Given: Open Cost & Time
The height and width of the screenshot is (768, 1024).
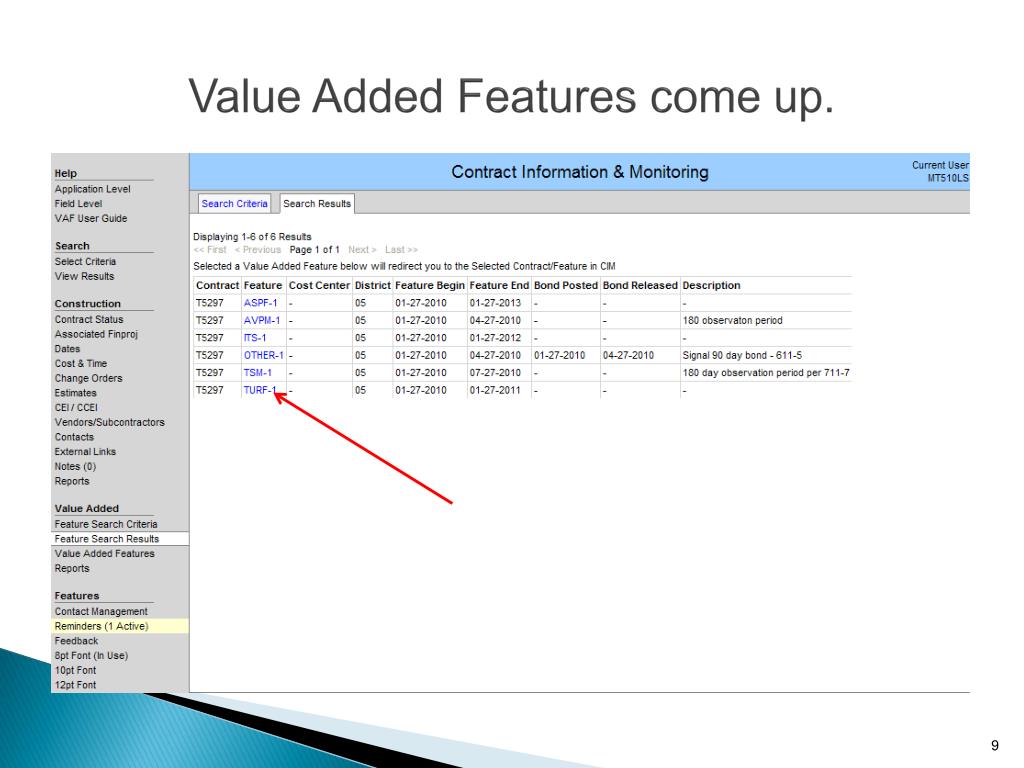Looking at the screenshot, I should click(x=81, y=364).
